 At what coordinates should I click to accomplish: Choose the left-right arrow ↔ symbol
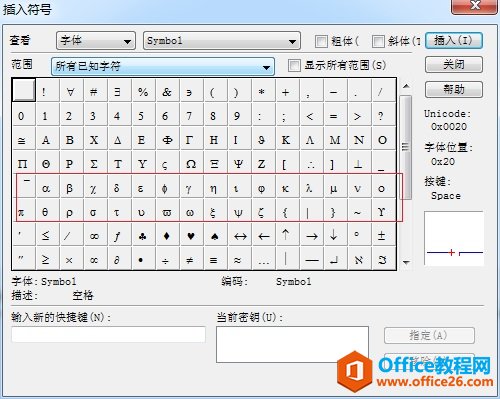(x=240, y=236)
